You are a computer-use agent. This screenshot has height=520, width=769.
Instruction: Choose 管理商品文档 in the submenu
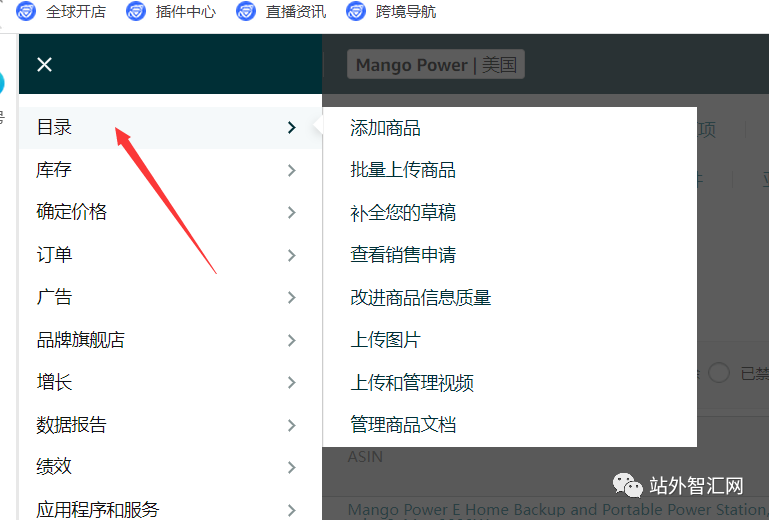[x=403, y=425]
